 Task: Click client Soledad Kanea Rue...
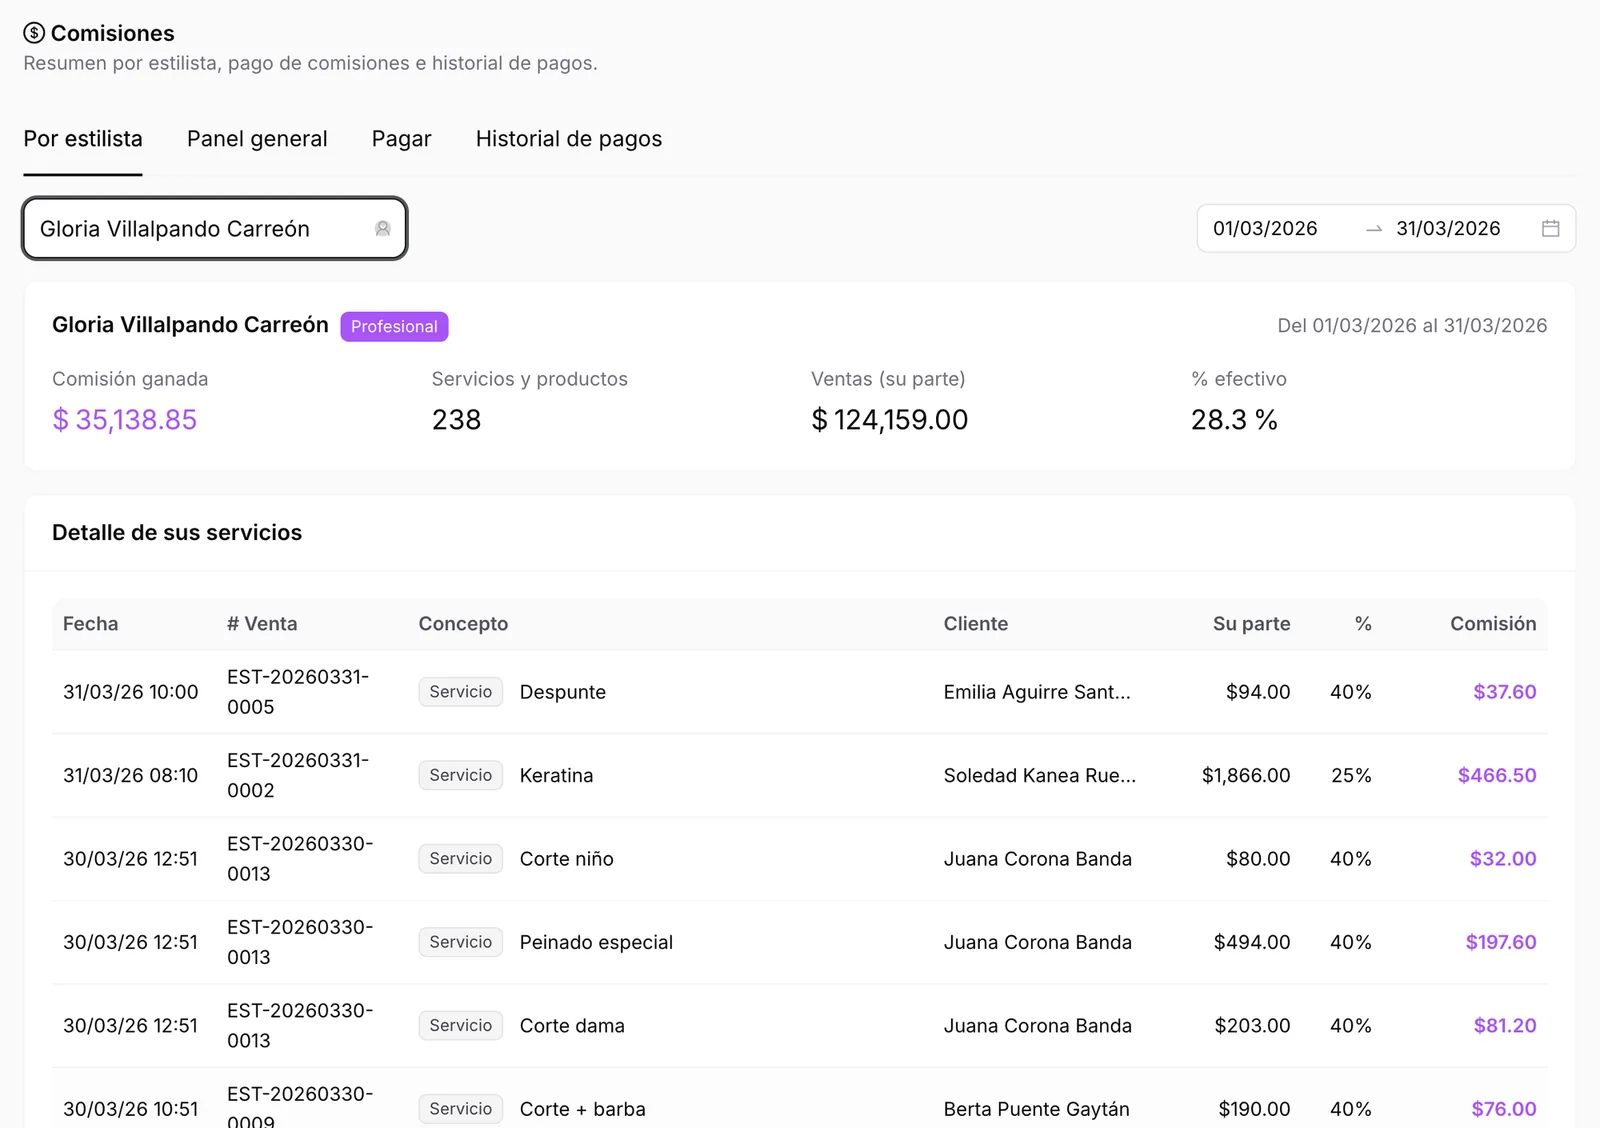pyautogui.click(x=1040, y=775)
